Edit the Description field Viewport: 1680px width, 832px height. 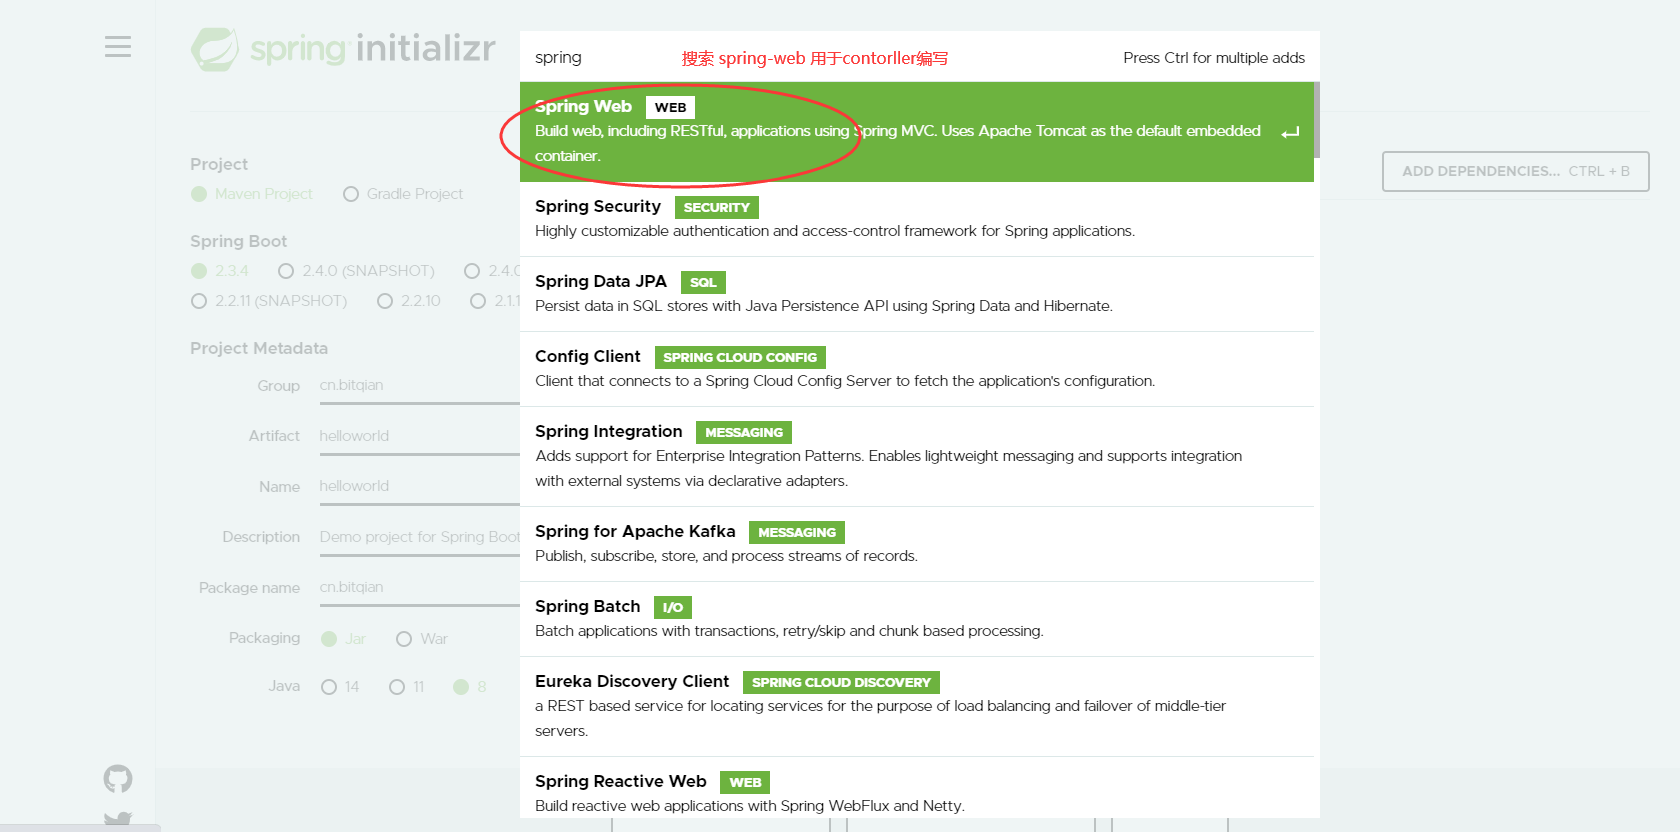click(x=420, y=538)
